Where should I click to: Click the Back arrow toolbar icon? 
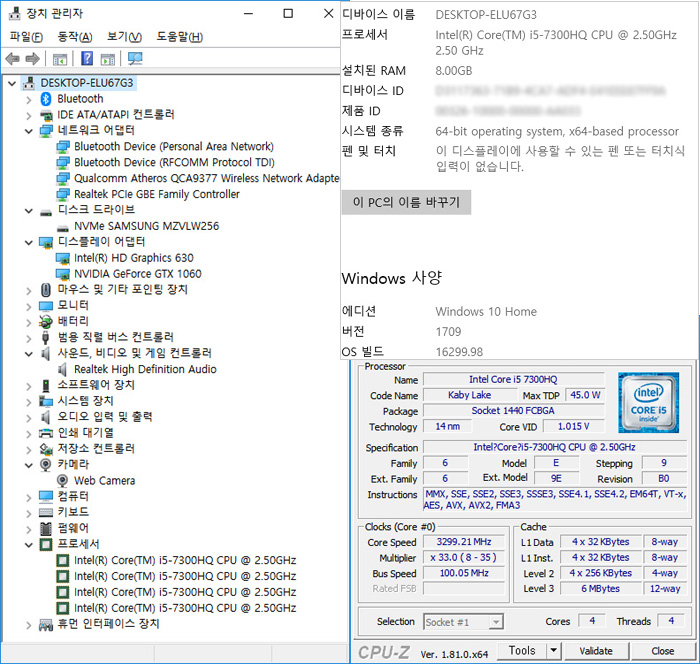coord(12,58)
